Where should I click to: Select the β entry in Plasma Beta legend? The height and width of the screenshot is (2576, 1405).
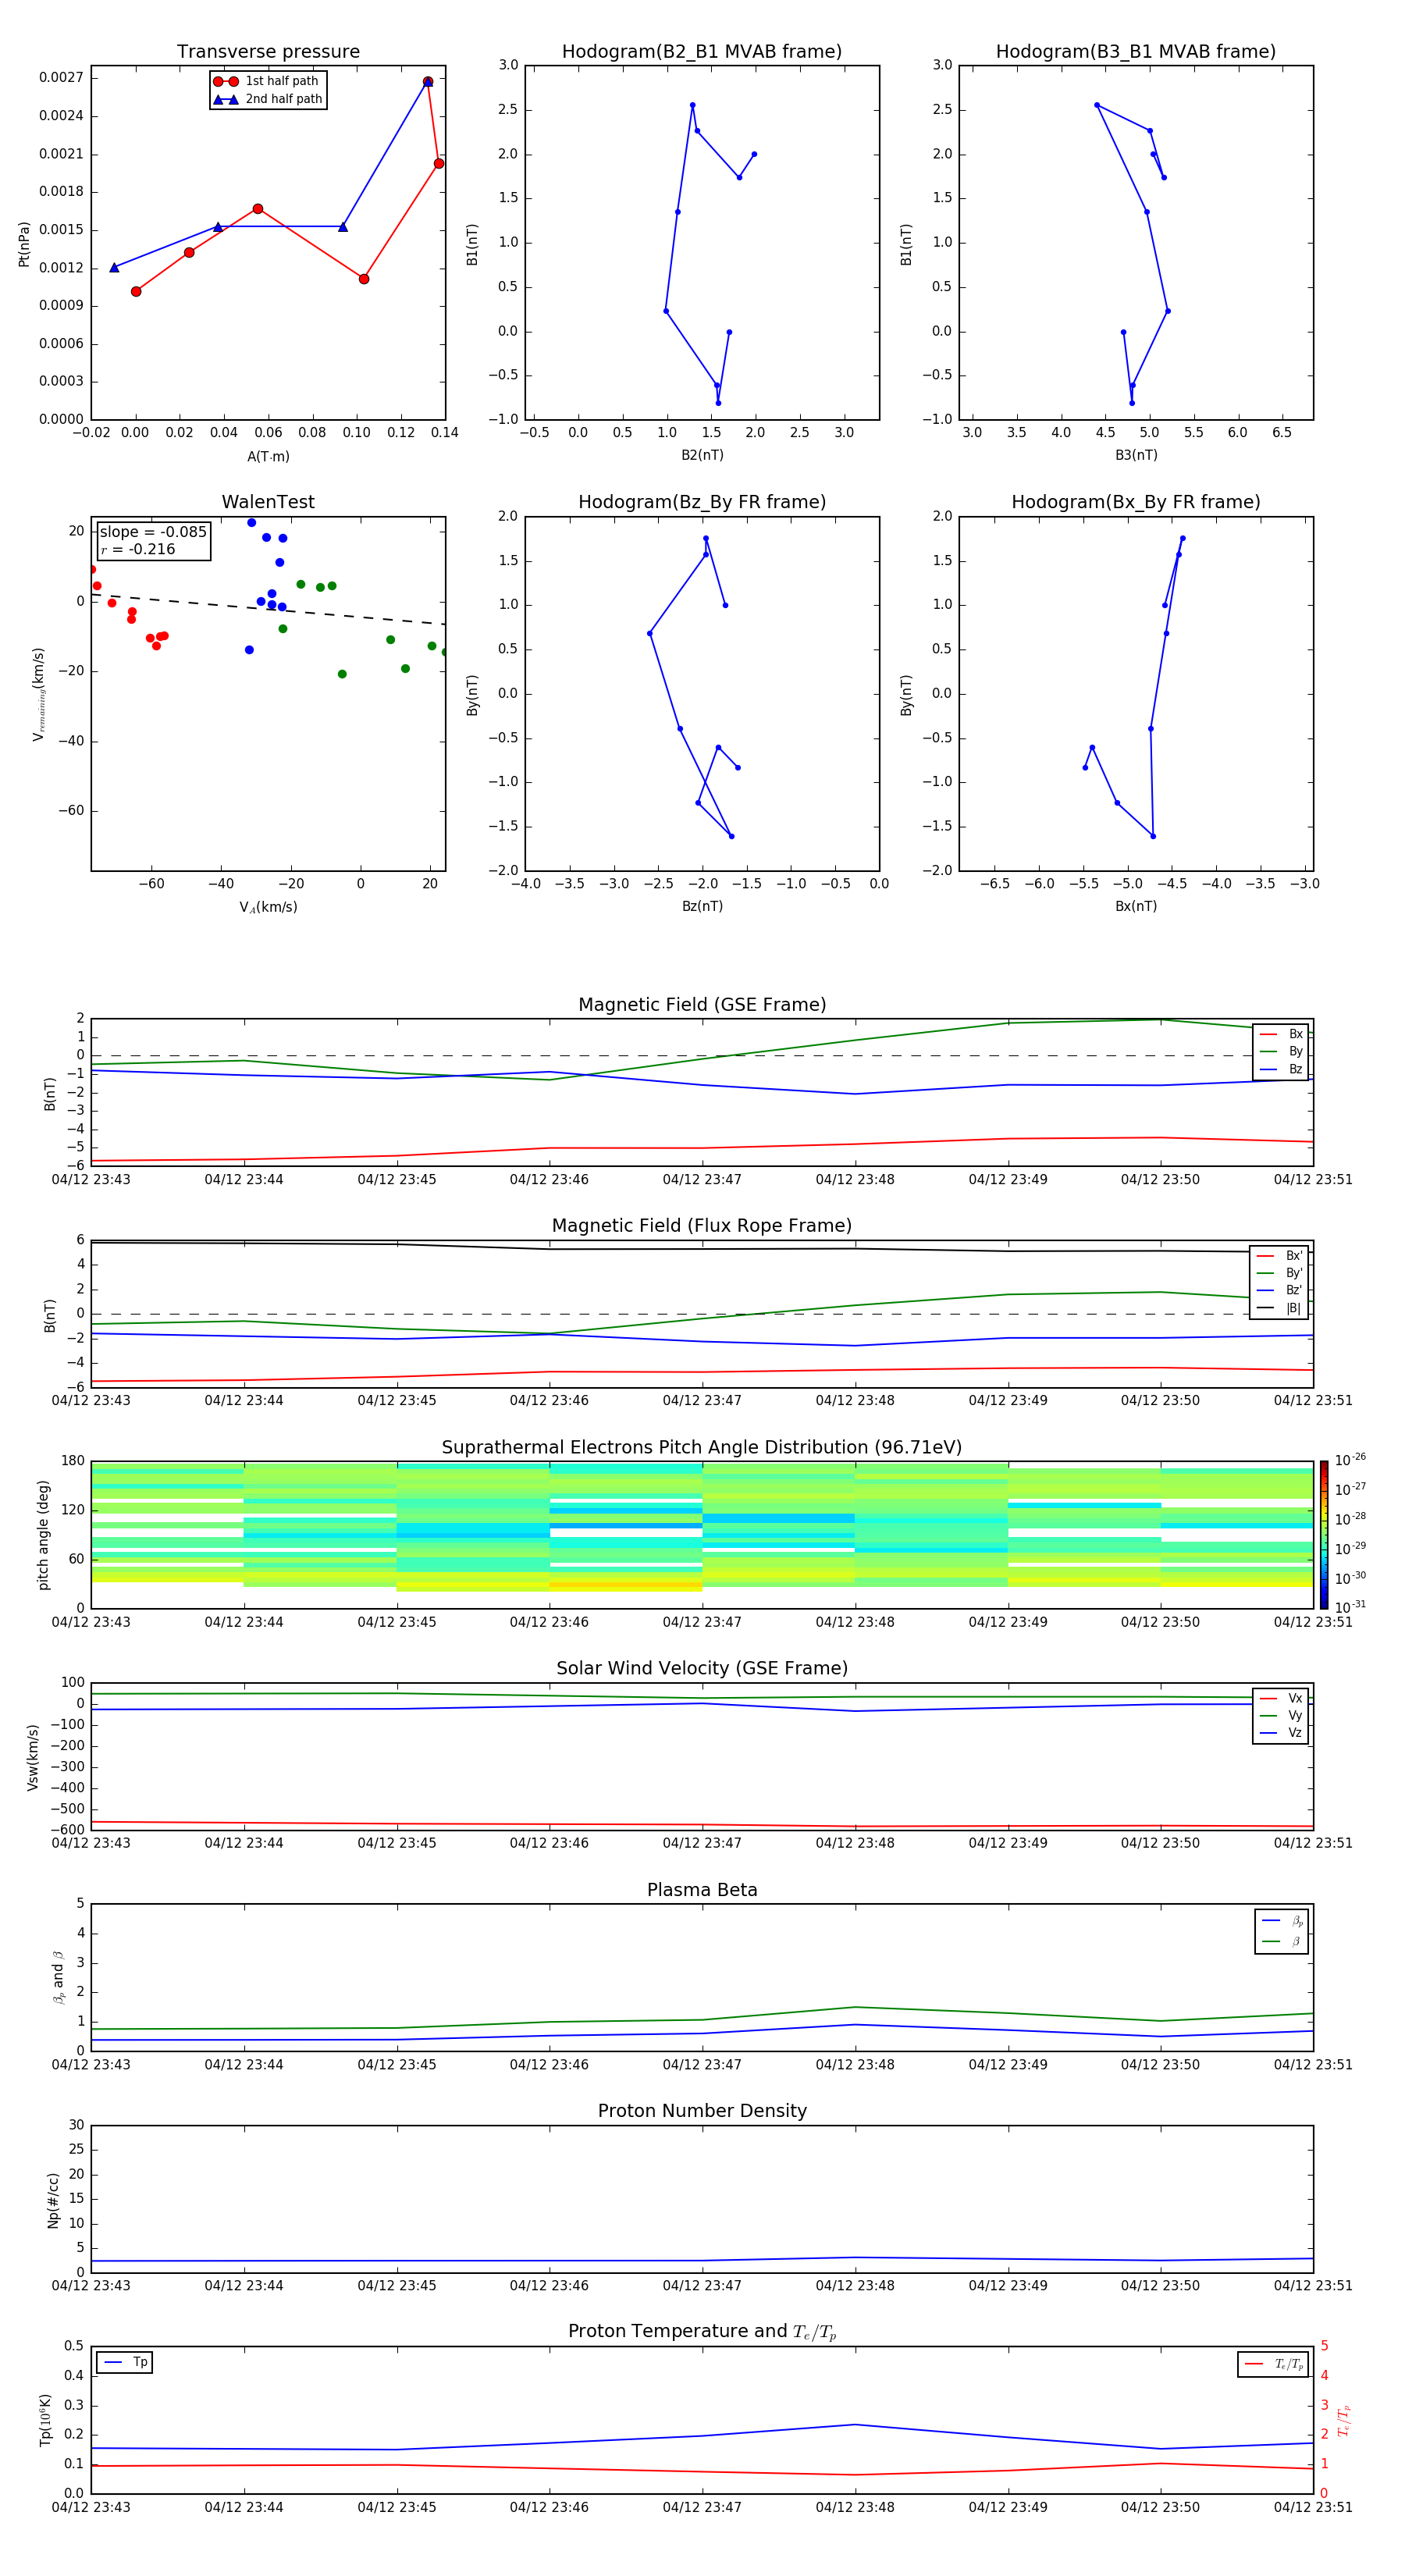tap(1282, 1941)
